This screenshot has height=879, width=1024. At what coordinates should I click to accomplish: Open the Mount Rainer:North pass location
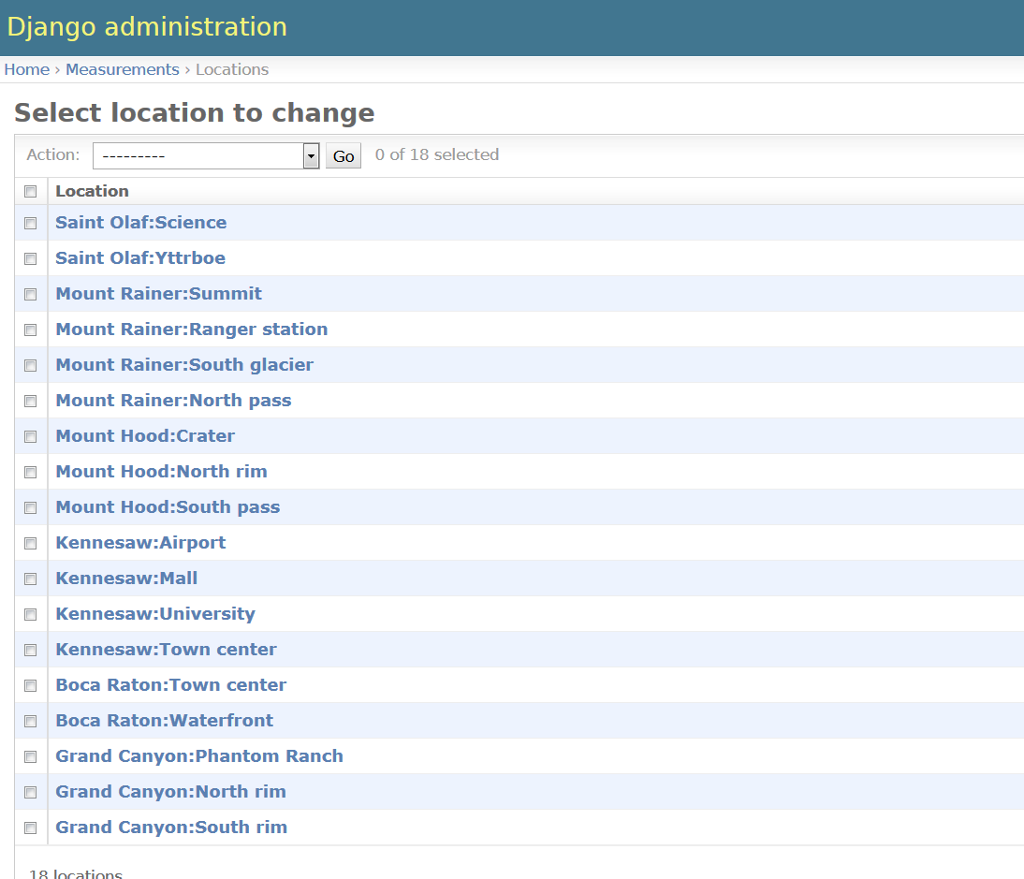click(x=173, y=400)
